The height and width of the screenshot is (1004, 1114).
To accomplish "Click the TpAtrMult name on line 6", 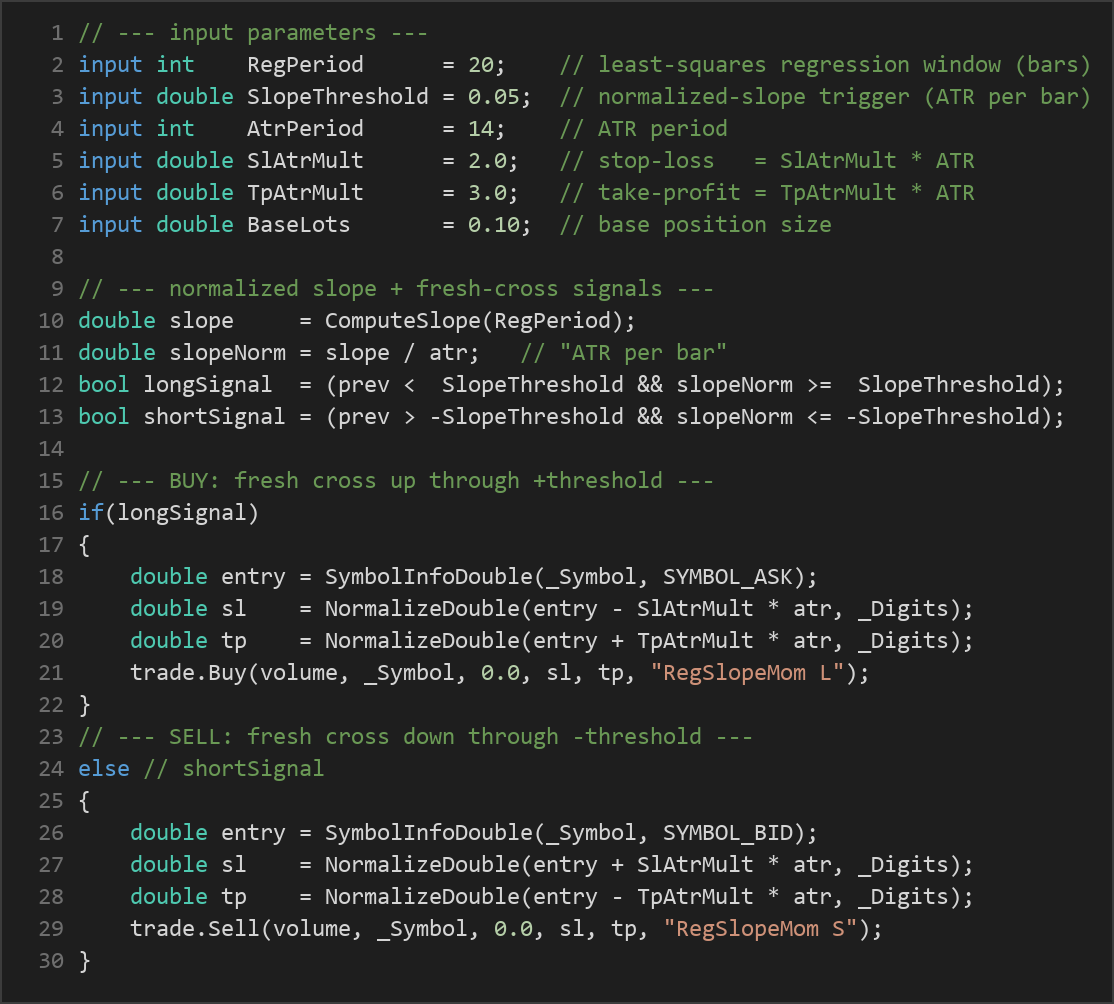I will [x=305, y=193].
